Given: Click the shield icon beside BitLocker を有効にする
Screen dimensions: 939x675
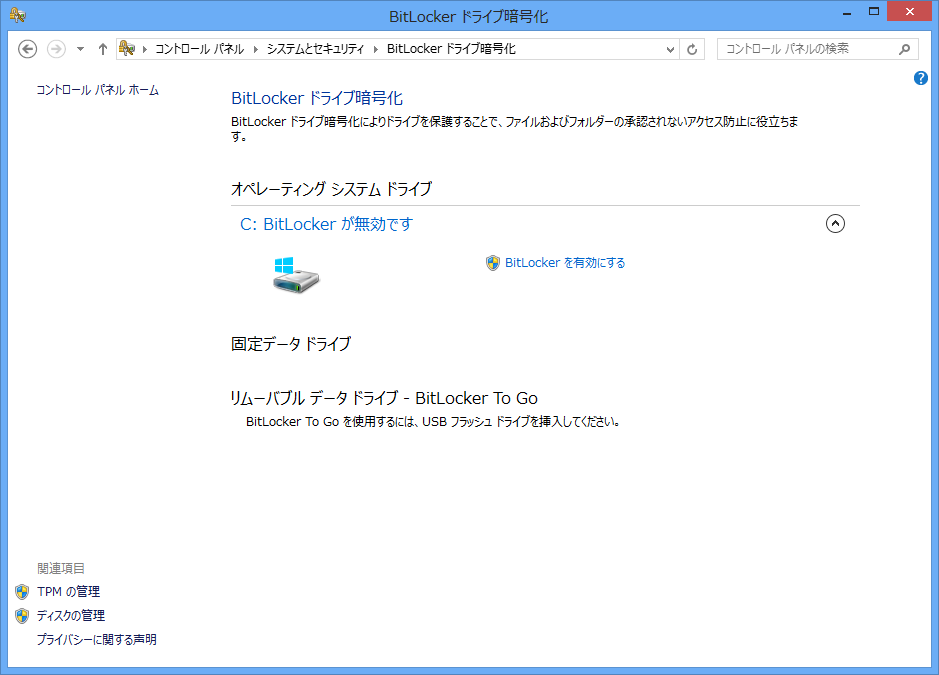Looking at the screenshot, I should (x=492, y=263).
